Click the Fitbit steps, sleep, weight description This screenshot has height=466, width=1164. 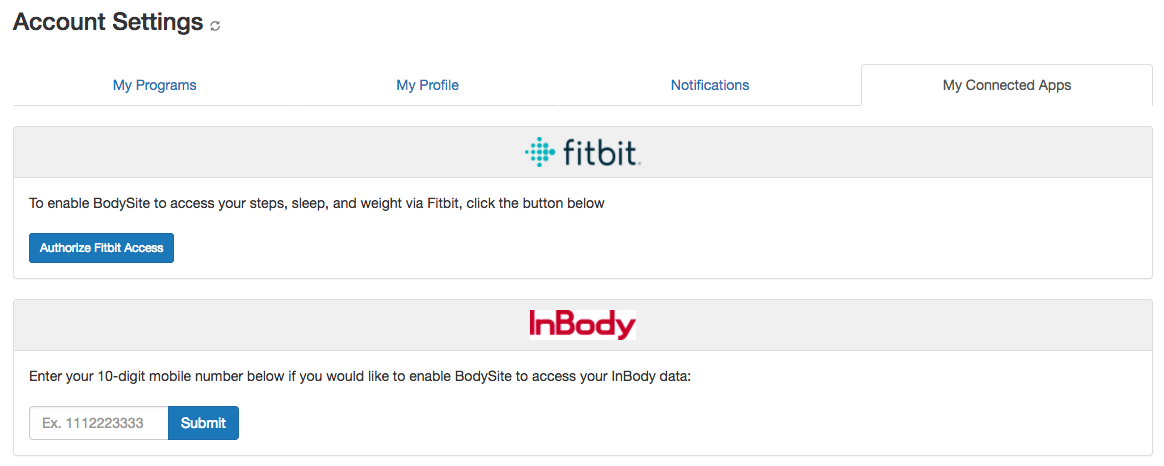click(316, 203)
